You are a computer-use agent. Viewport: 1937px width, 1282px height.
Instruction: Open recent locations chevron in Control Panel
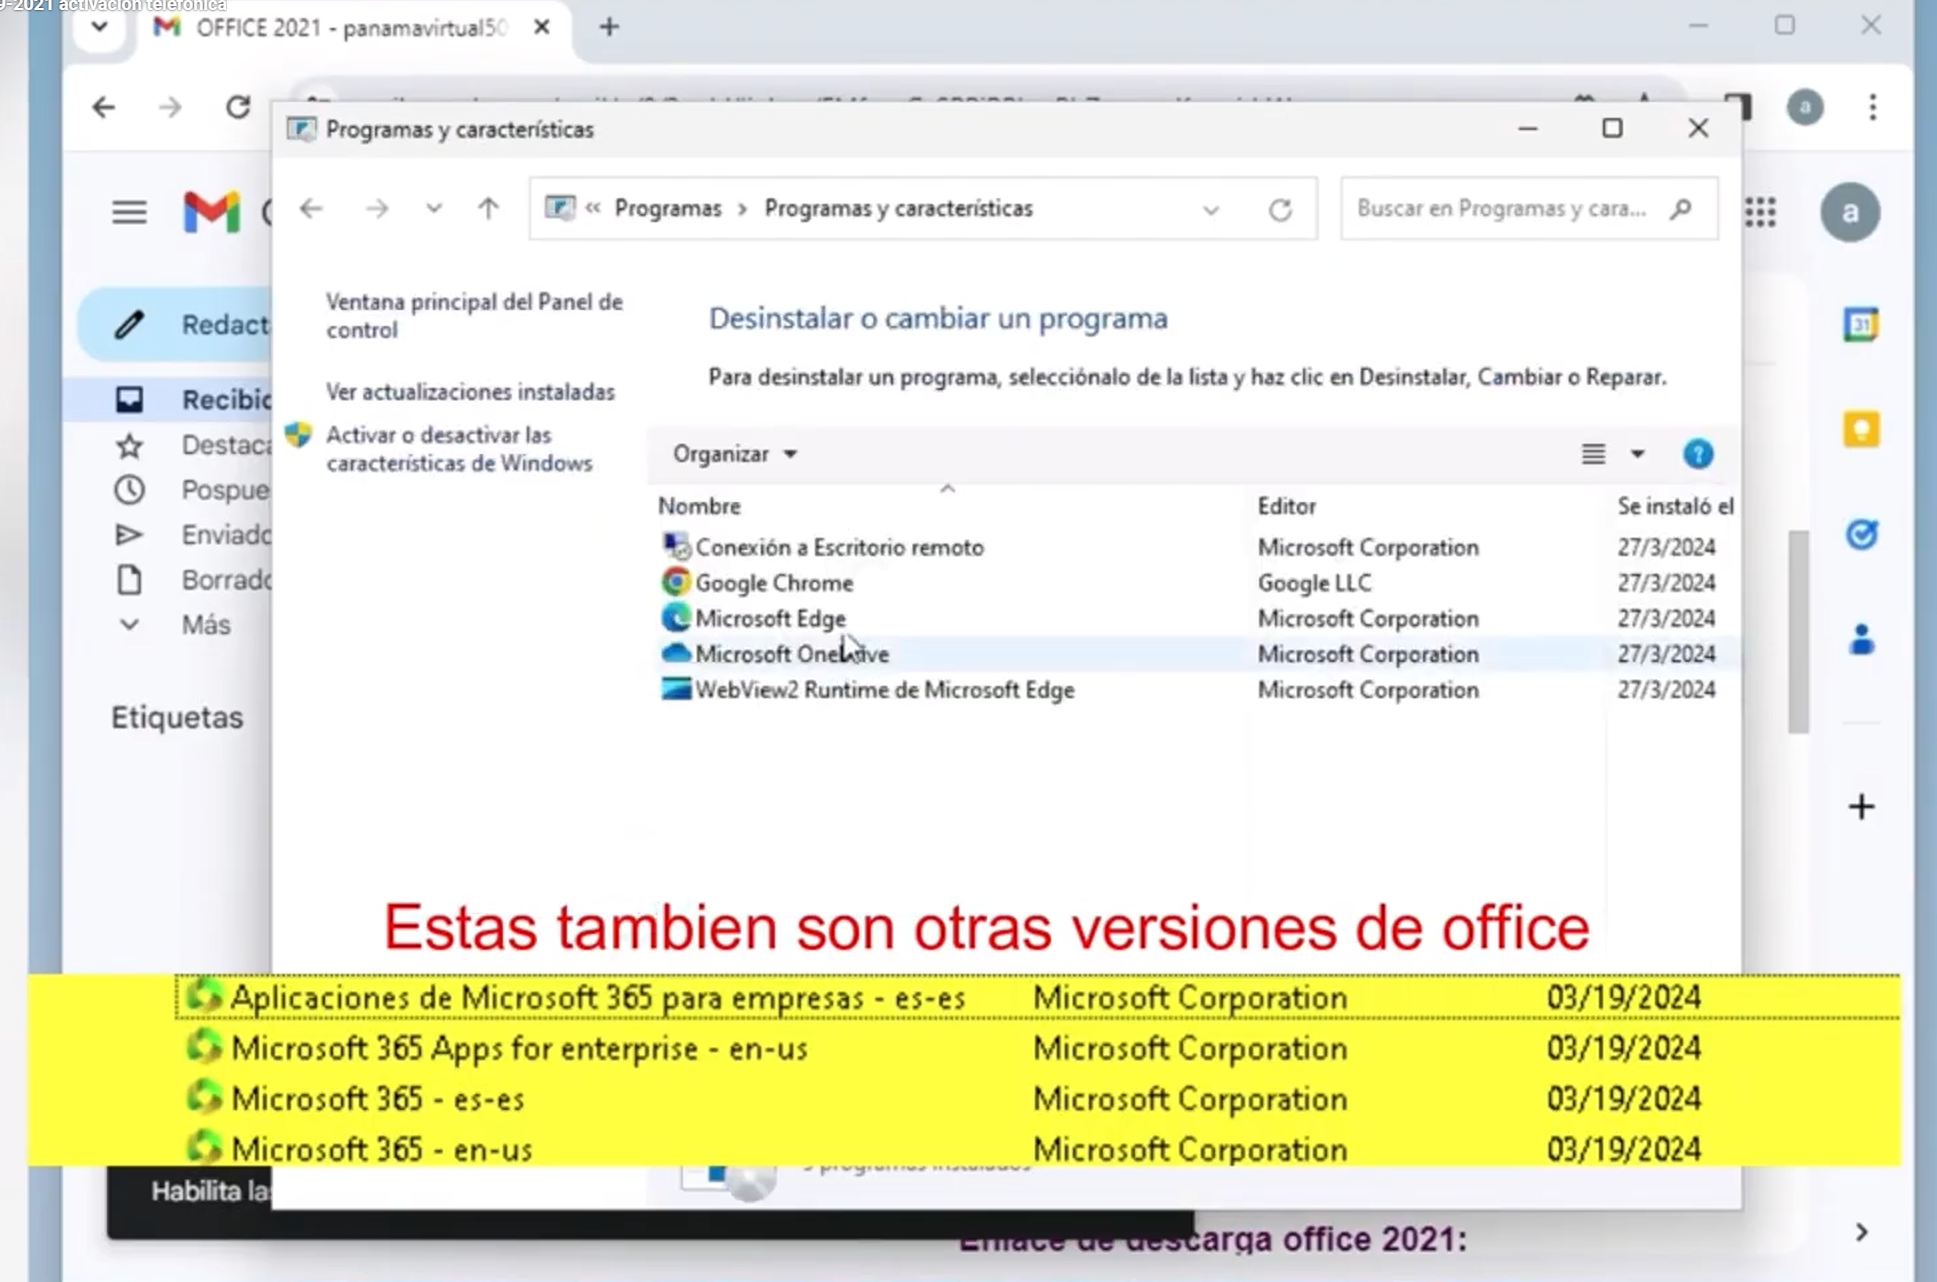434,208
